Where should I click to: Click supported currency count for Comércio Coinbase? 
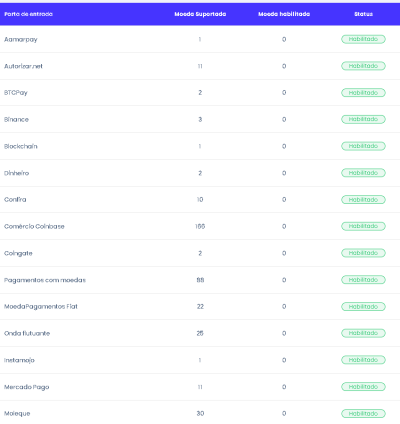200,226
